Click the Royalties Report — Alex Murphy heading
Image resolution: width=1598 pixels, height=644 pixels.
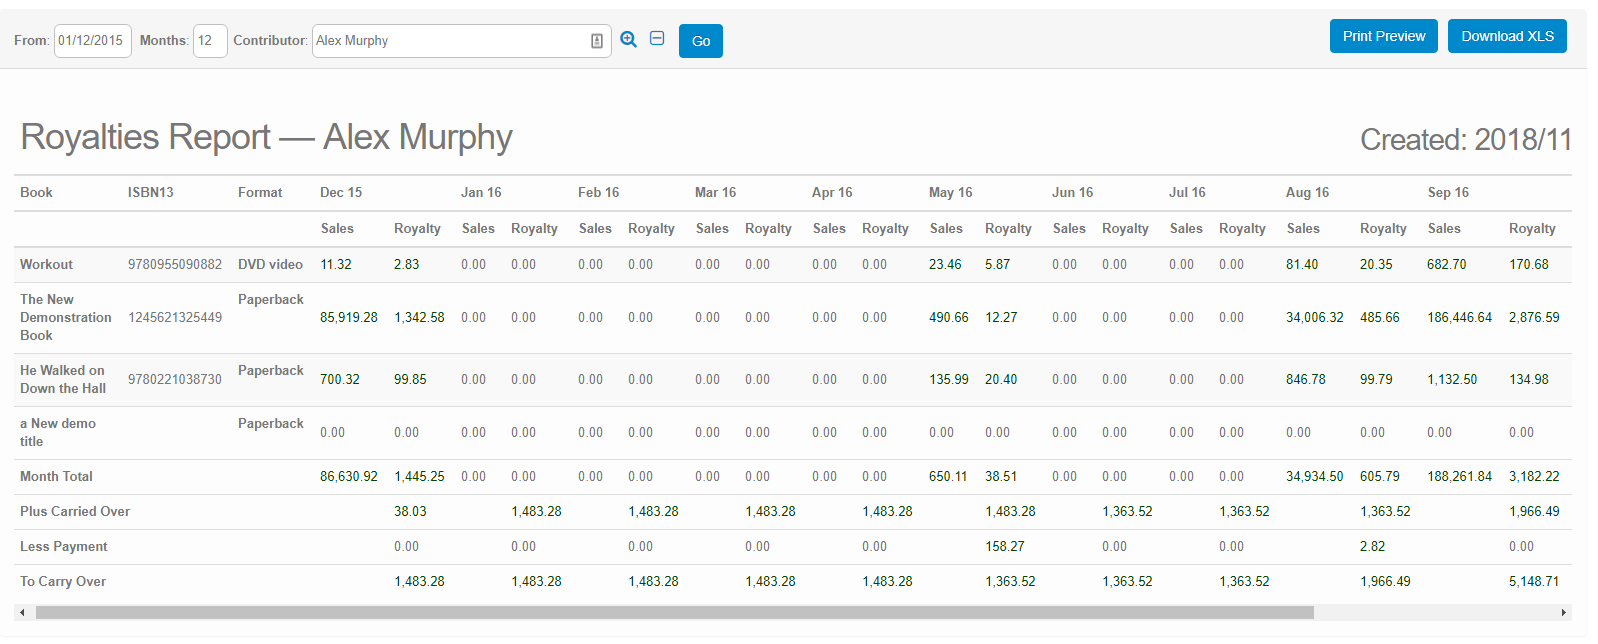266,137
